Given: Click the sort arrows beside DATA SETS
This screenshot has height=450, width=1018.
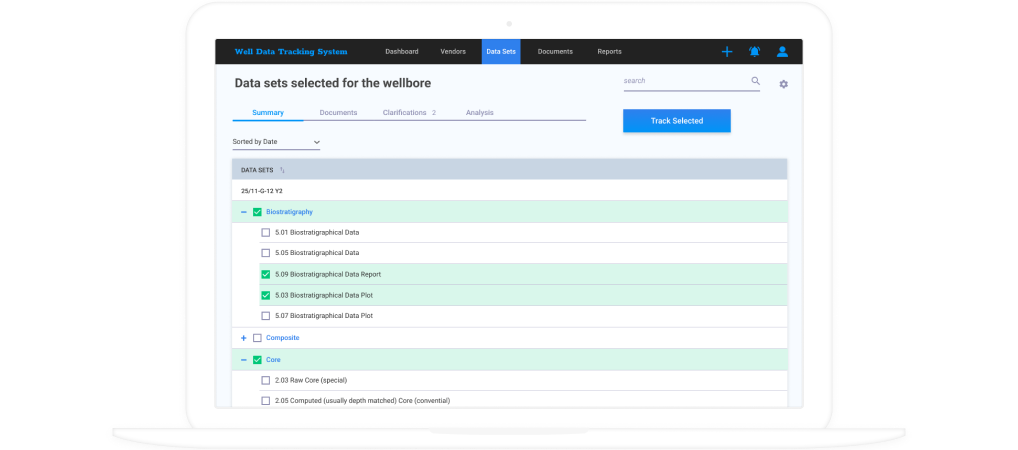Looking at the screenshot, I should (282, 170).
